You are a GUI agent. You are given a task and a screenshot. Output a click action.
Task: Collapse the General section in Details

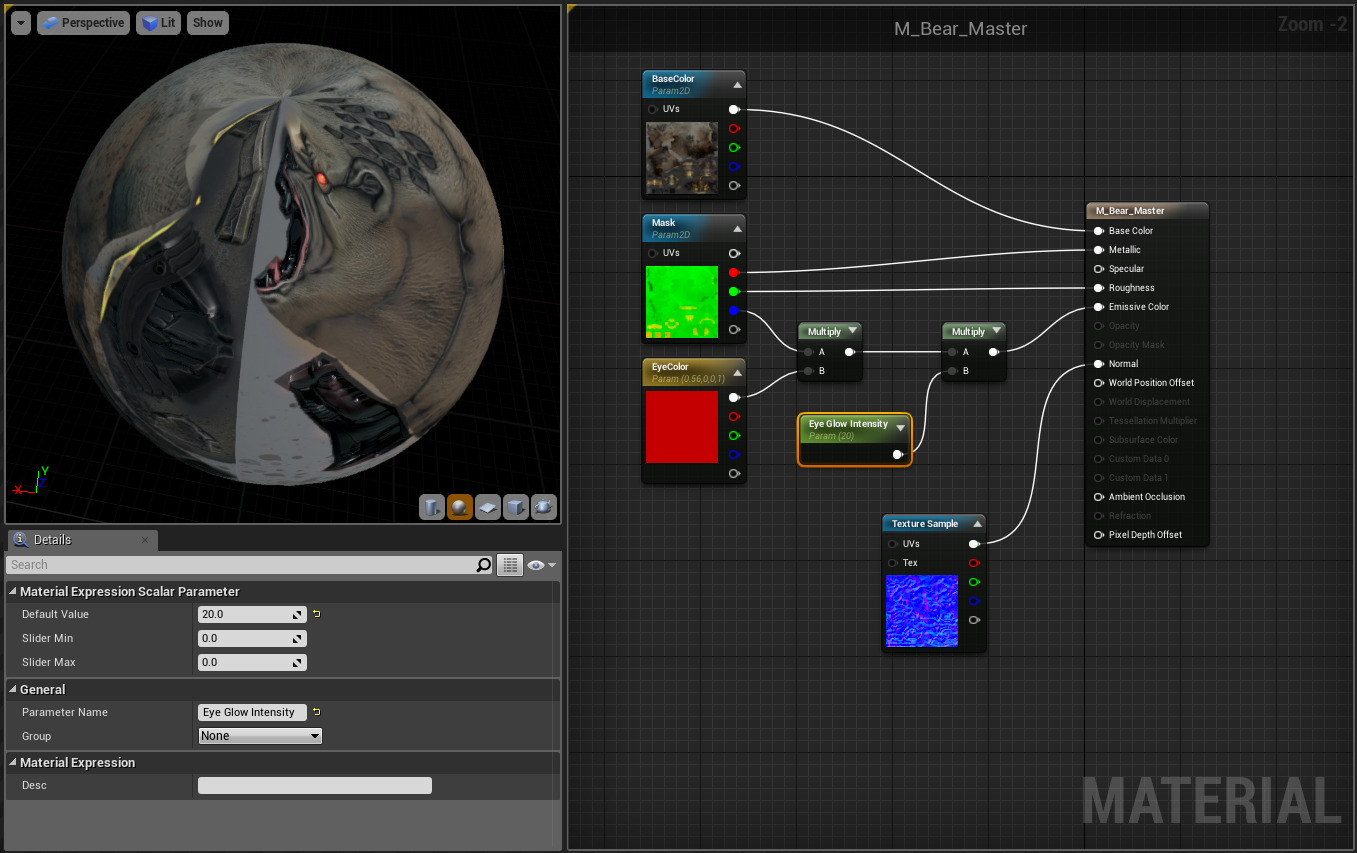point(13,689)
